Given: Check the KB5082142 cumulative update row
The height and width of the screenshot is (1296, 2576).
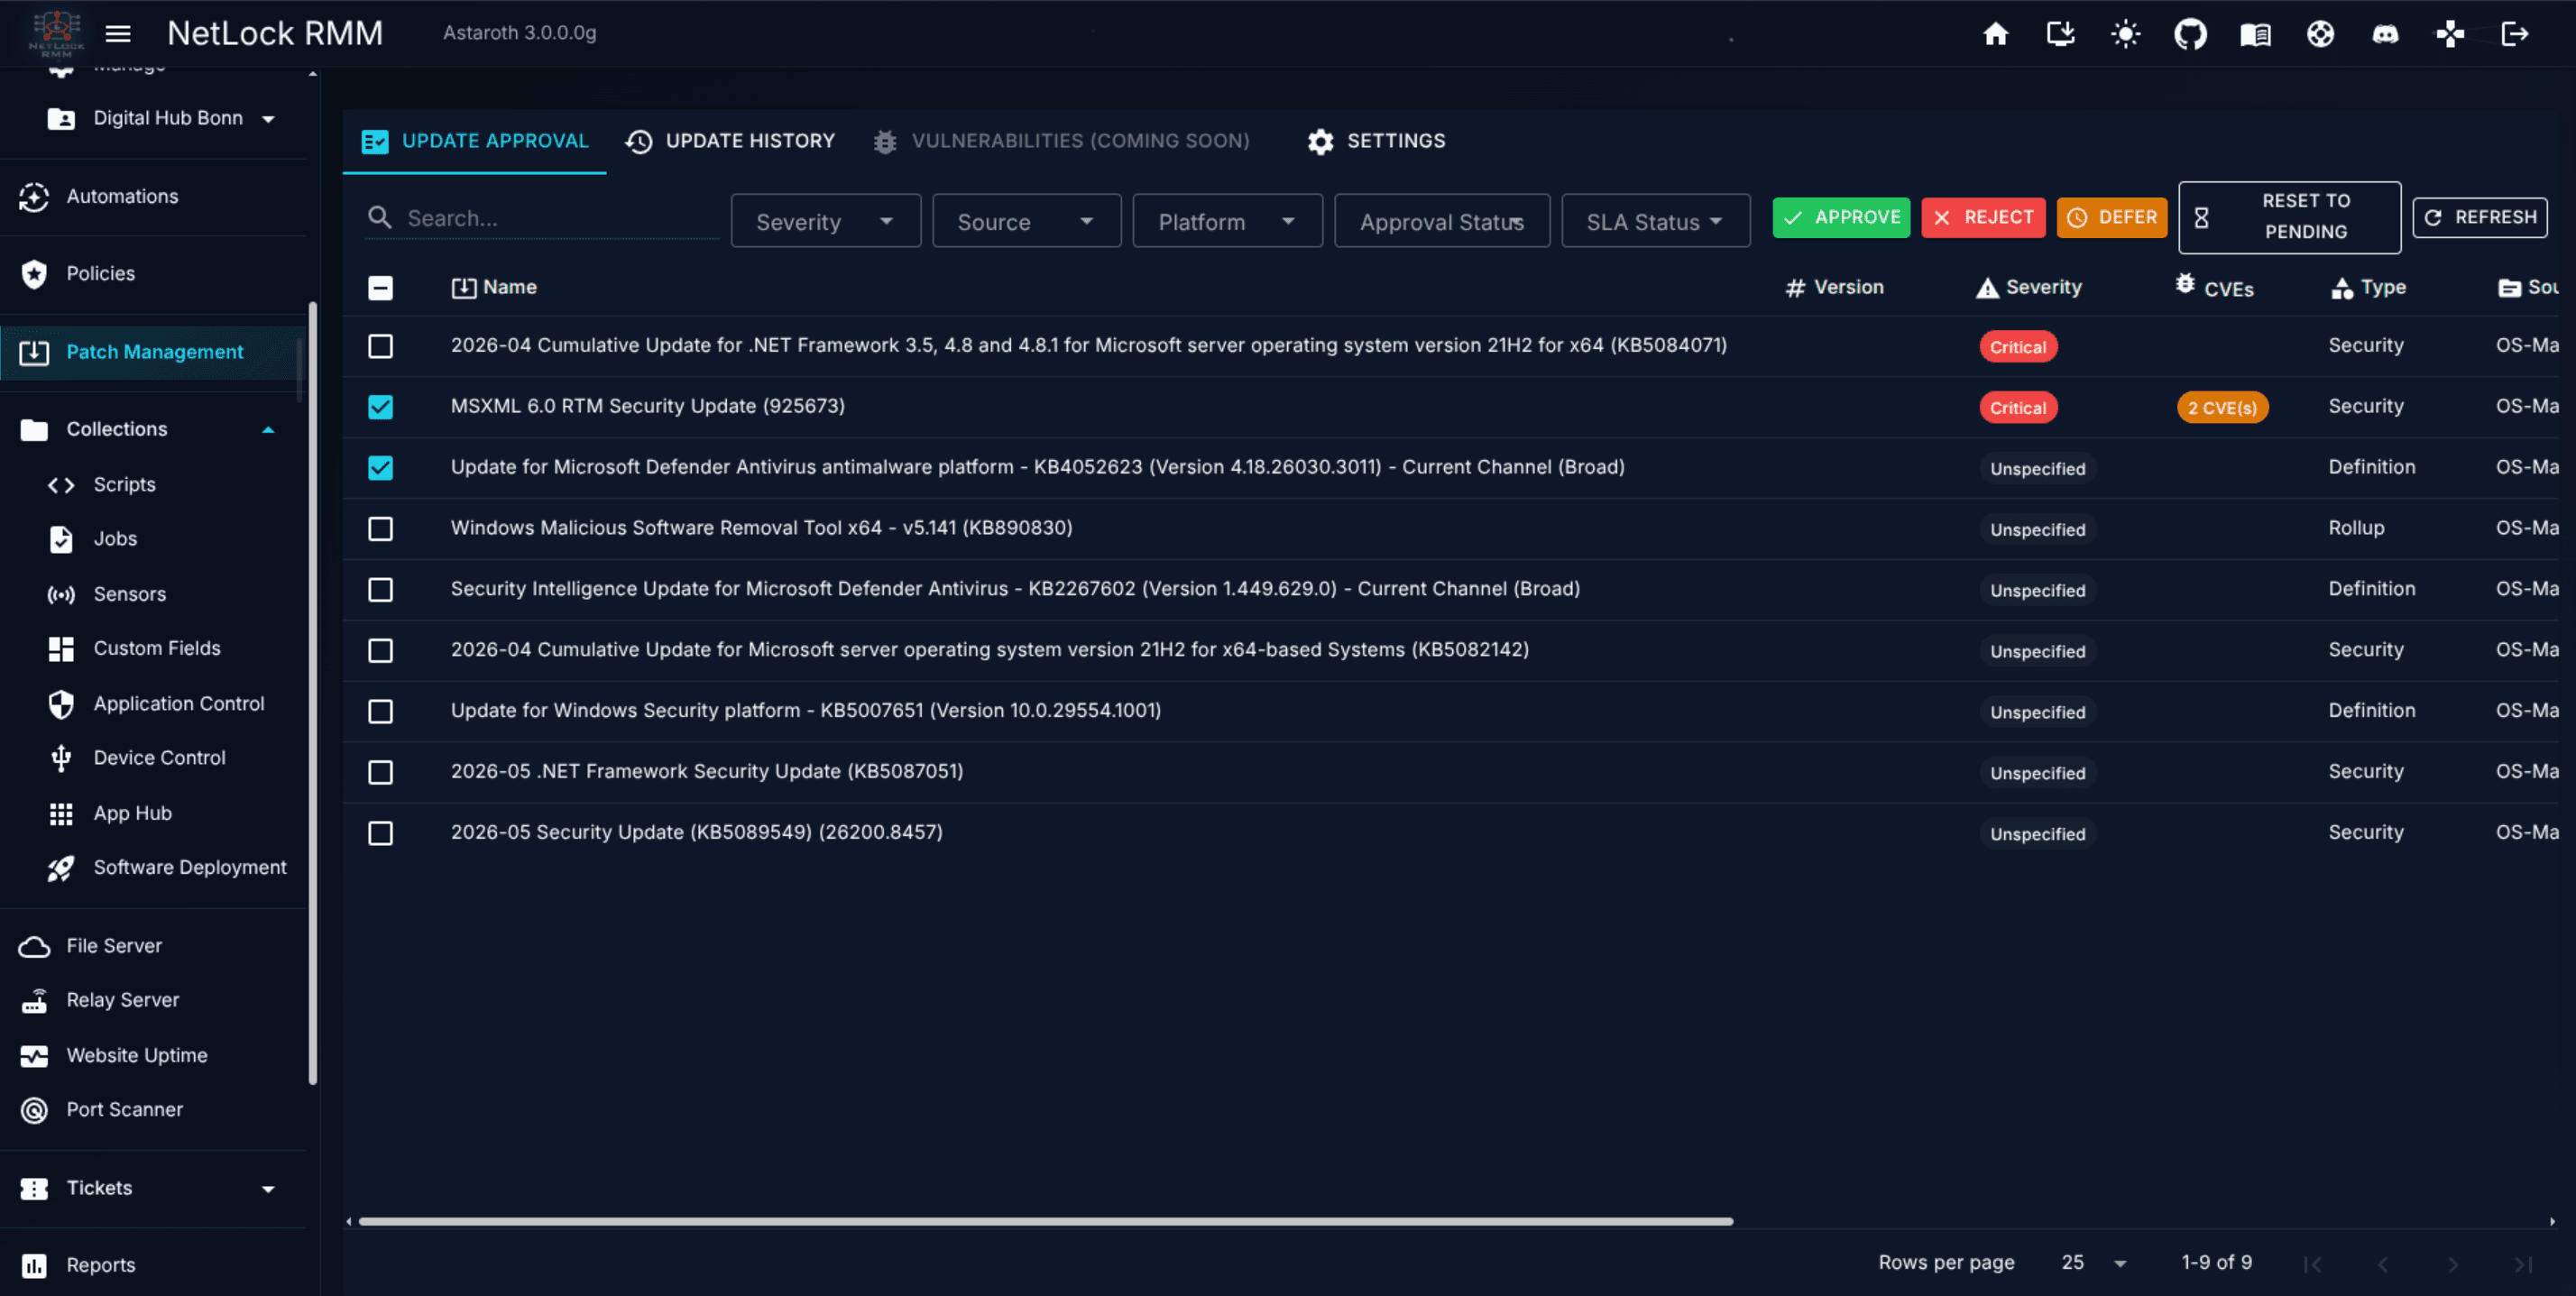Looking at the screenshot, I should [x=380, y=651].
